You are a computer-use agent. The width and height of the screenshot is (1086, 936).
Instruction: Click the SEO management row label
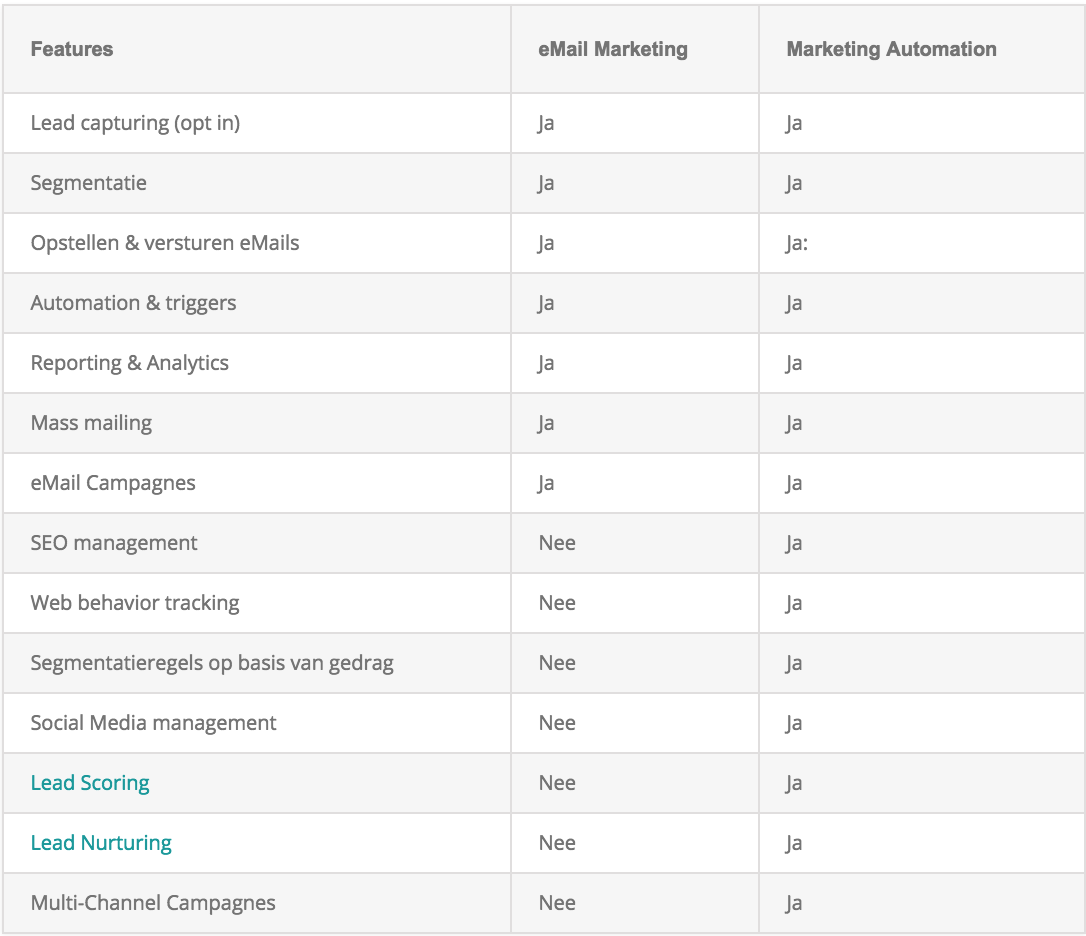[x=114, y=543]
